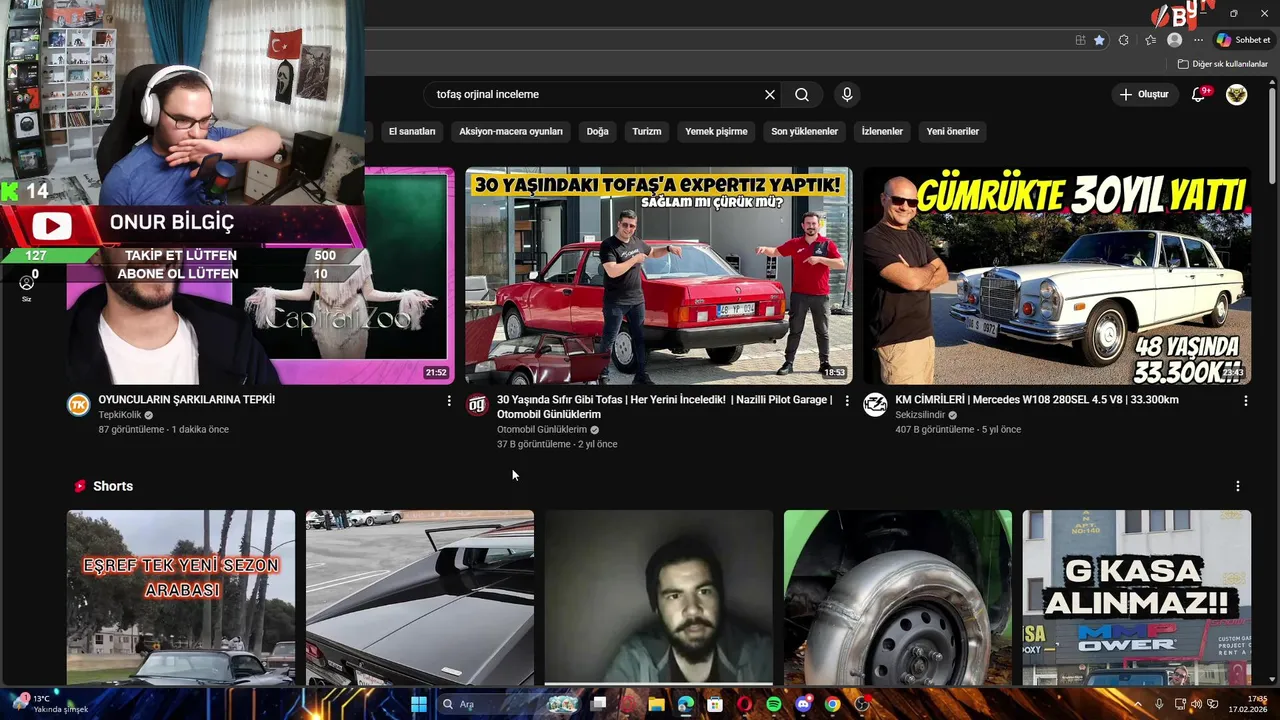Open the dark car roof spoiler short
This screenshot has height=720, width=1280.
[420, 597]
